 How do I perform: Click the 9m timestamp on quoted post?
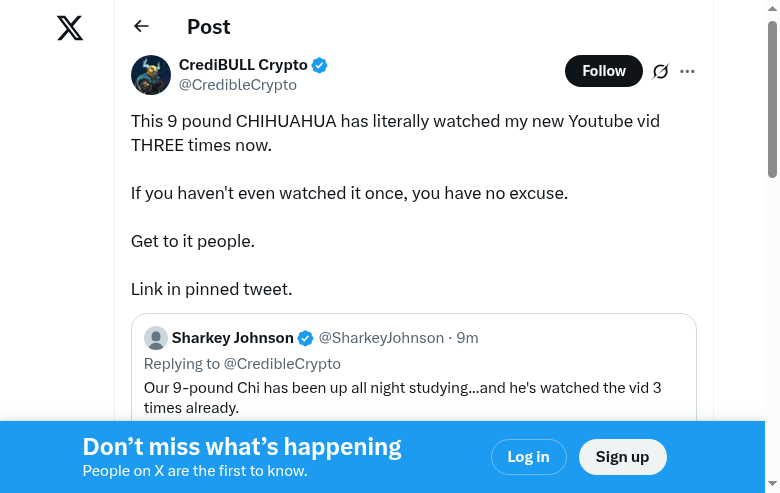(468, 338)
